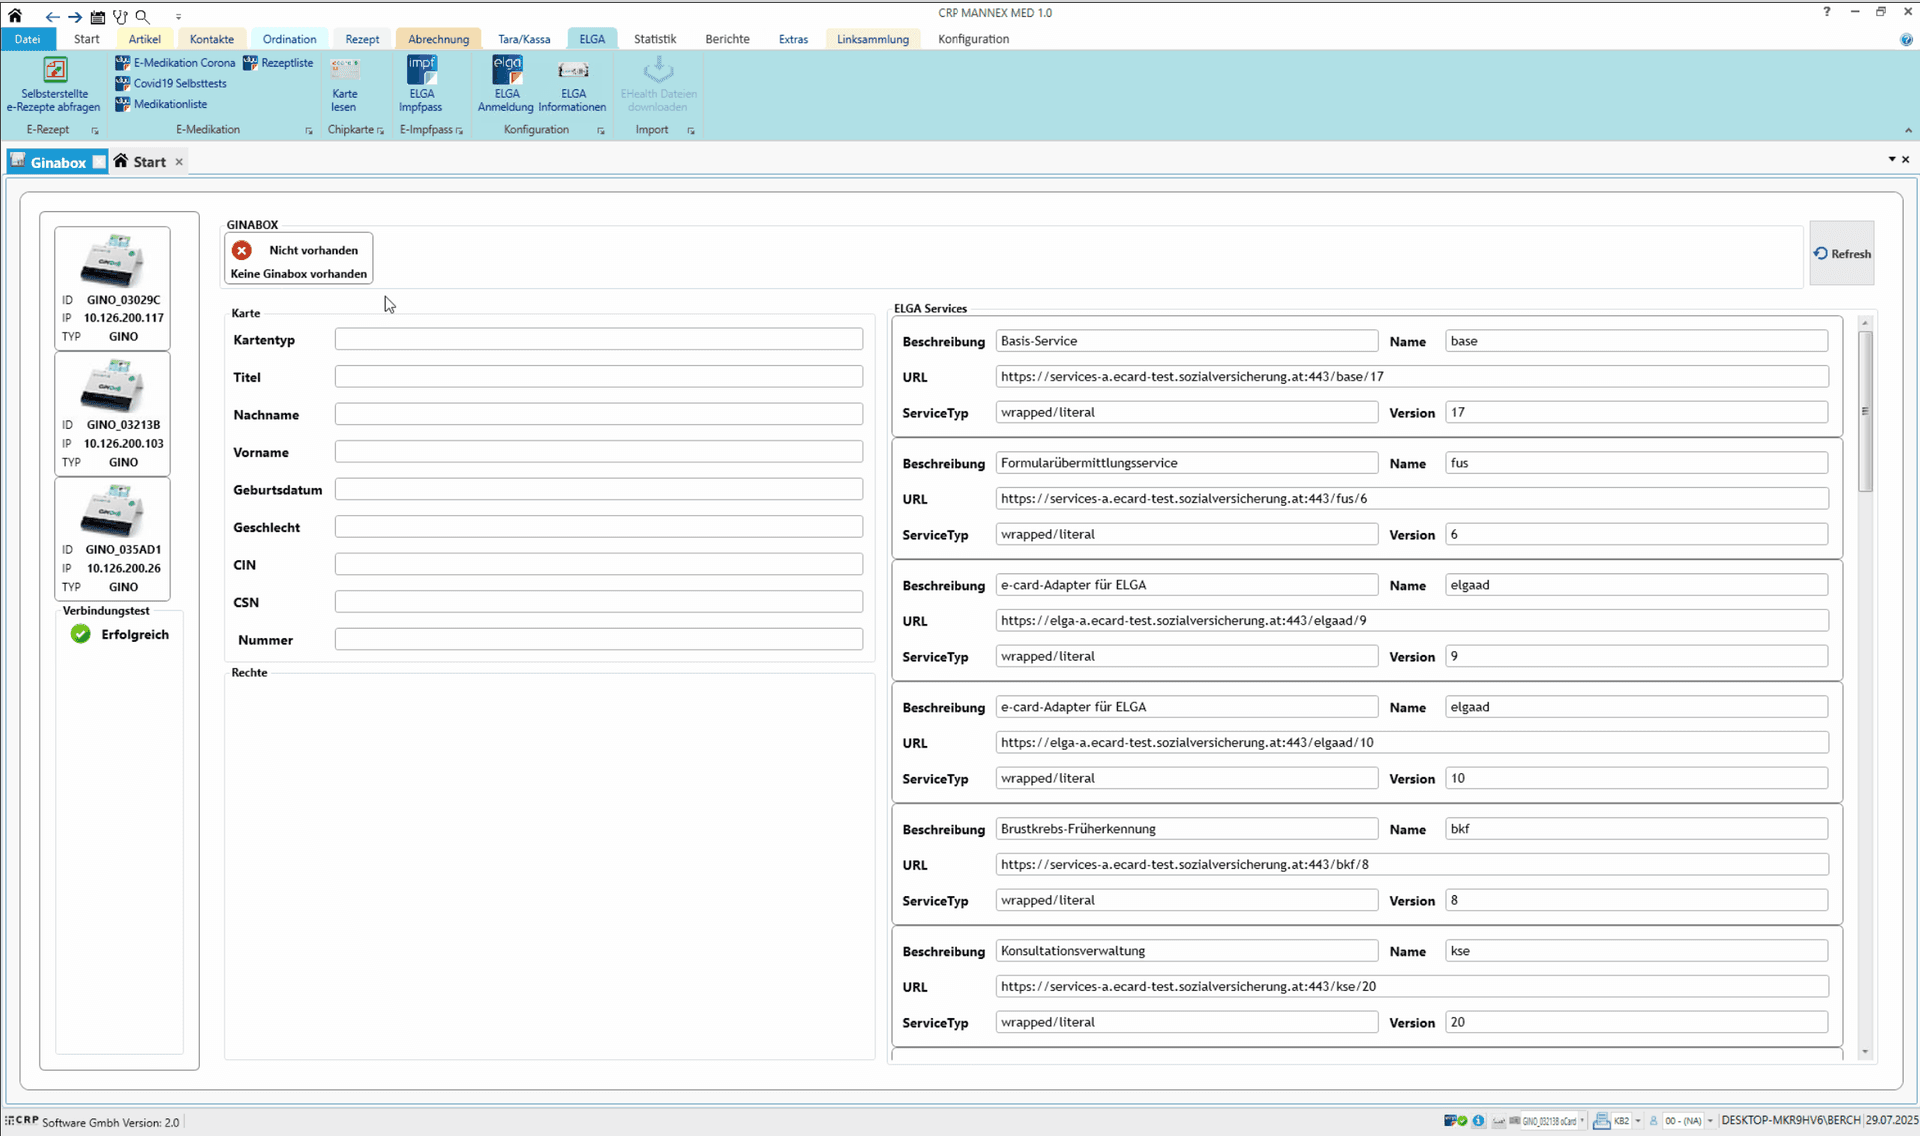Open the stethoscope icon in quick access bar
Screen dimensions: 1920x1136
point(120,16)
